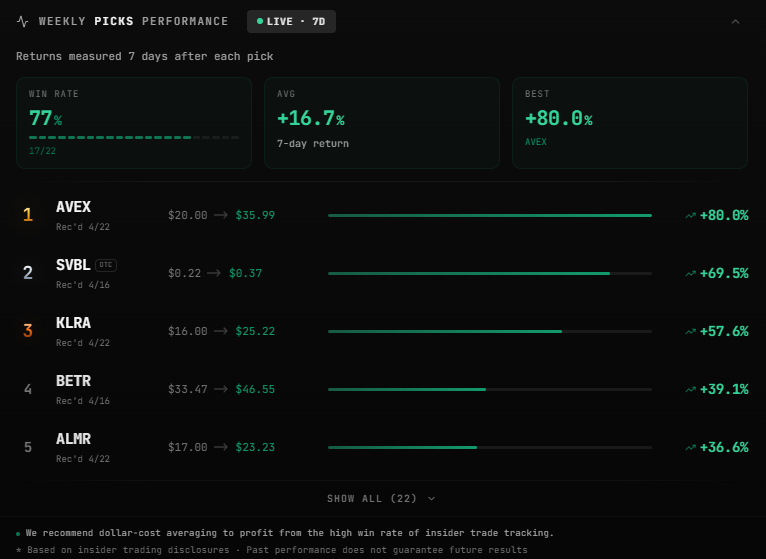Click the arrow between $17.00 and $23.23
This screenshot has height=559, width=766.
221,447
